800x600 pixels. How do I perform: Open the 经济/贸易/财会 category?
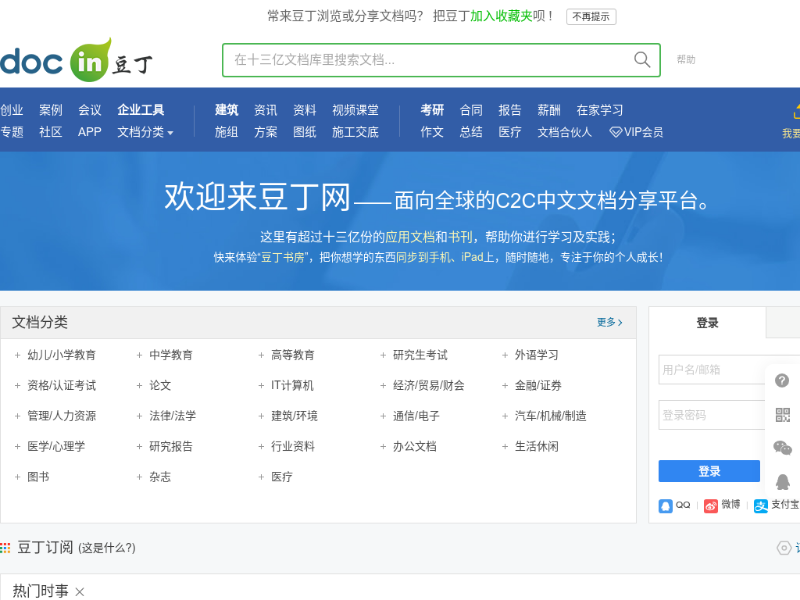[429, 386]
